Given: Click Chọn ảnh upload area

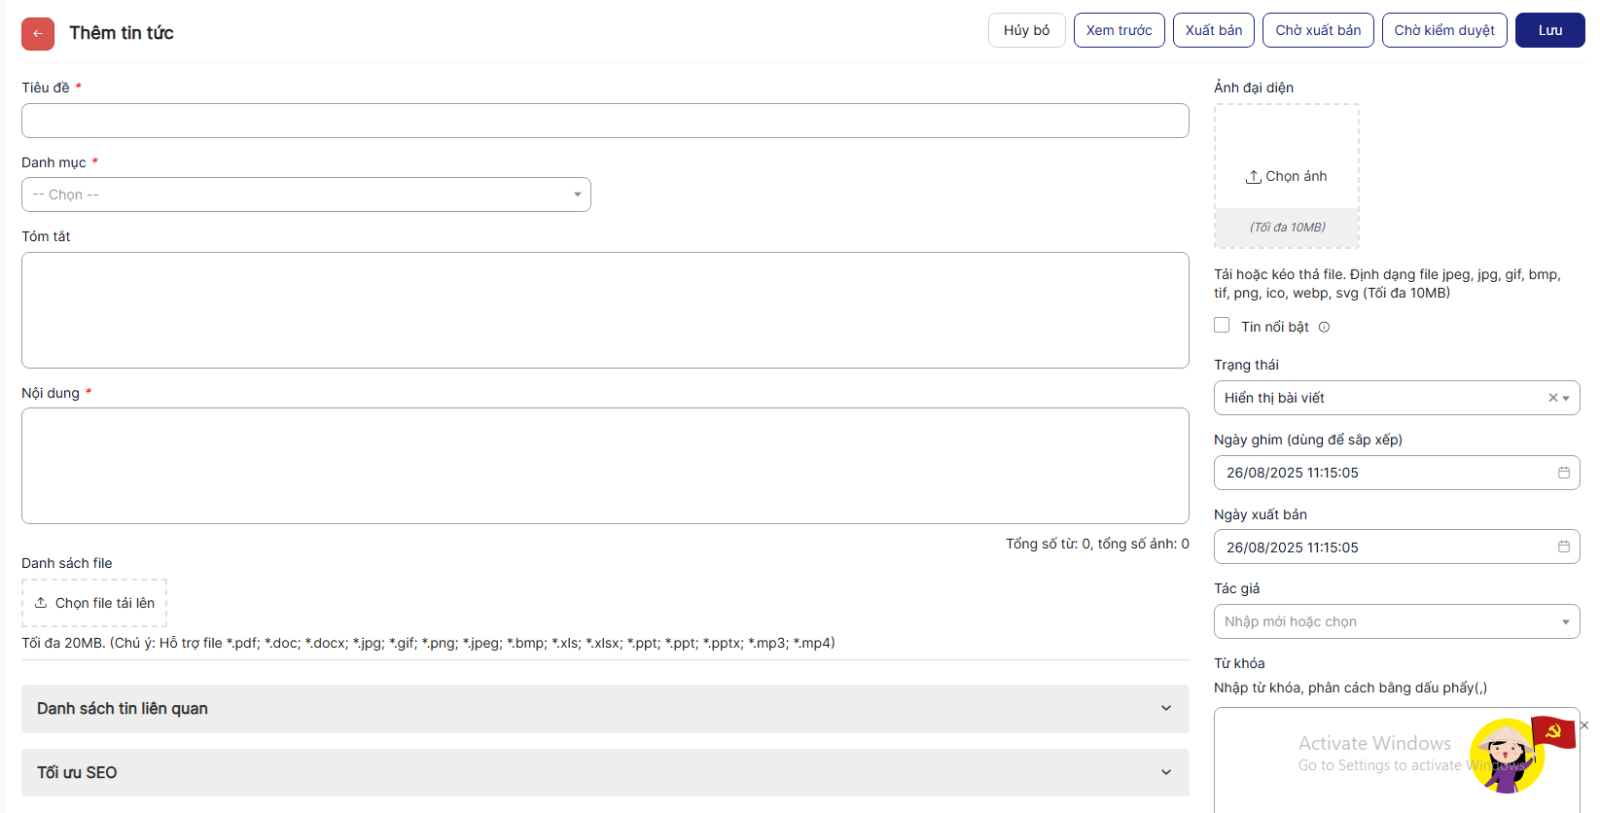Looking at the screenshot, I should coord(1286,176).
